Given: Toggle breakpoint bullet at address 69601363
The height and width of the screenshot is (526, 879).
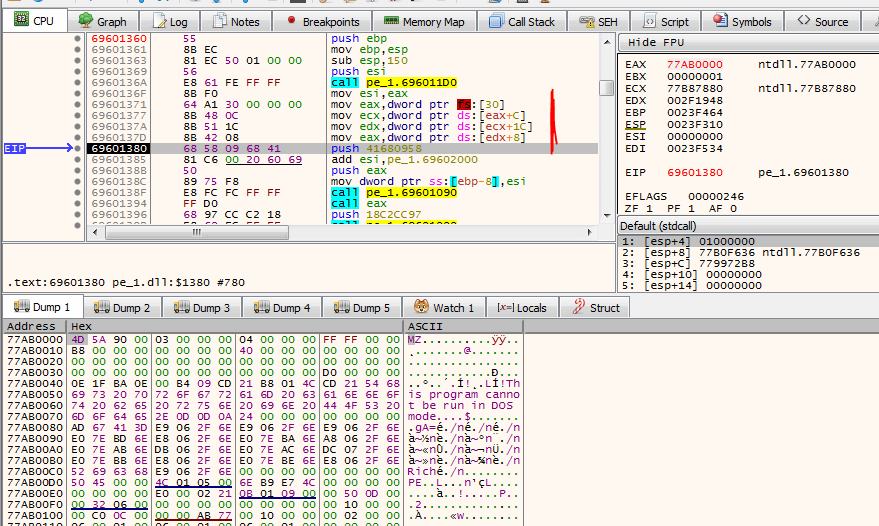Looking at the screenshot, I should tap(77, 61).
